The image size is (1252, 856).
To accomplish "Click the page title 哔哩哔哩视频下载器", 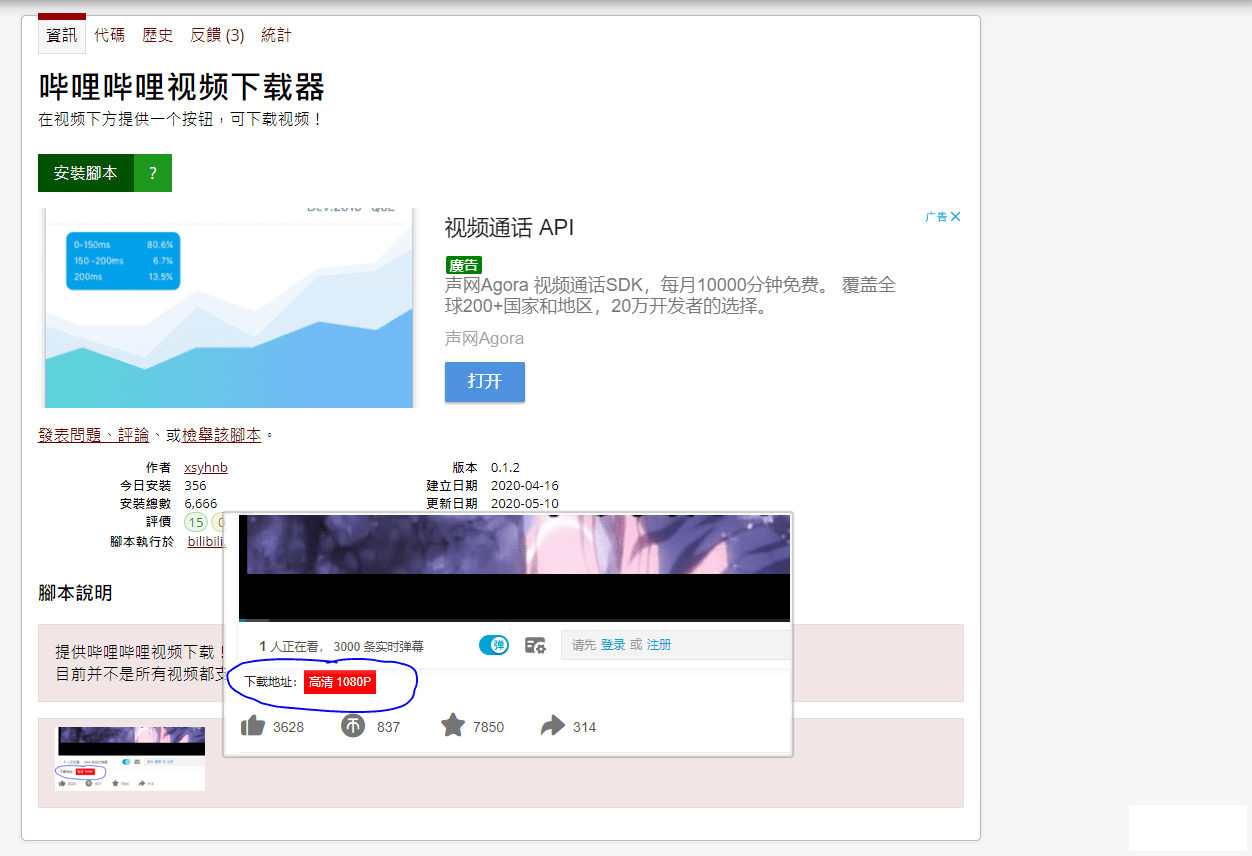I will click(x=182, y=87).
